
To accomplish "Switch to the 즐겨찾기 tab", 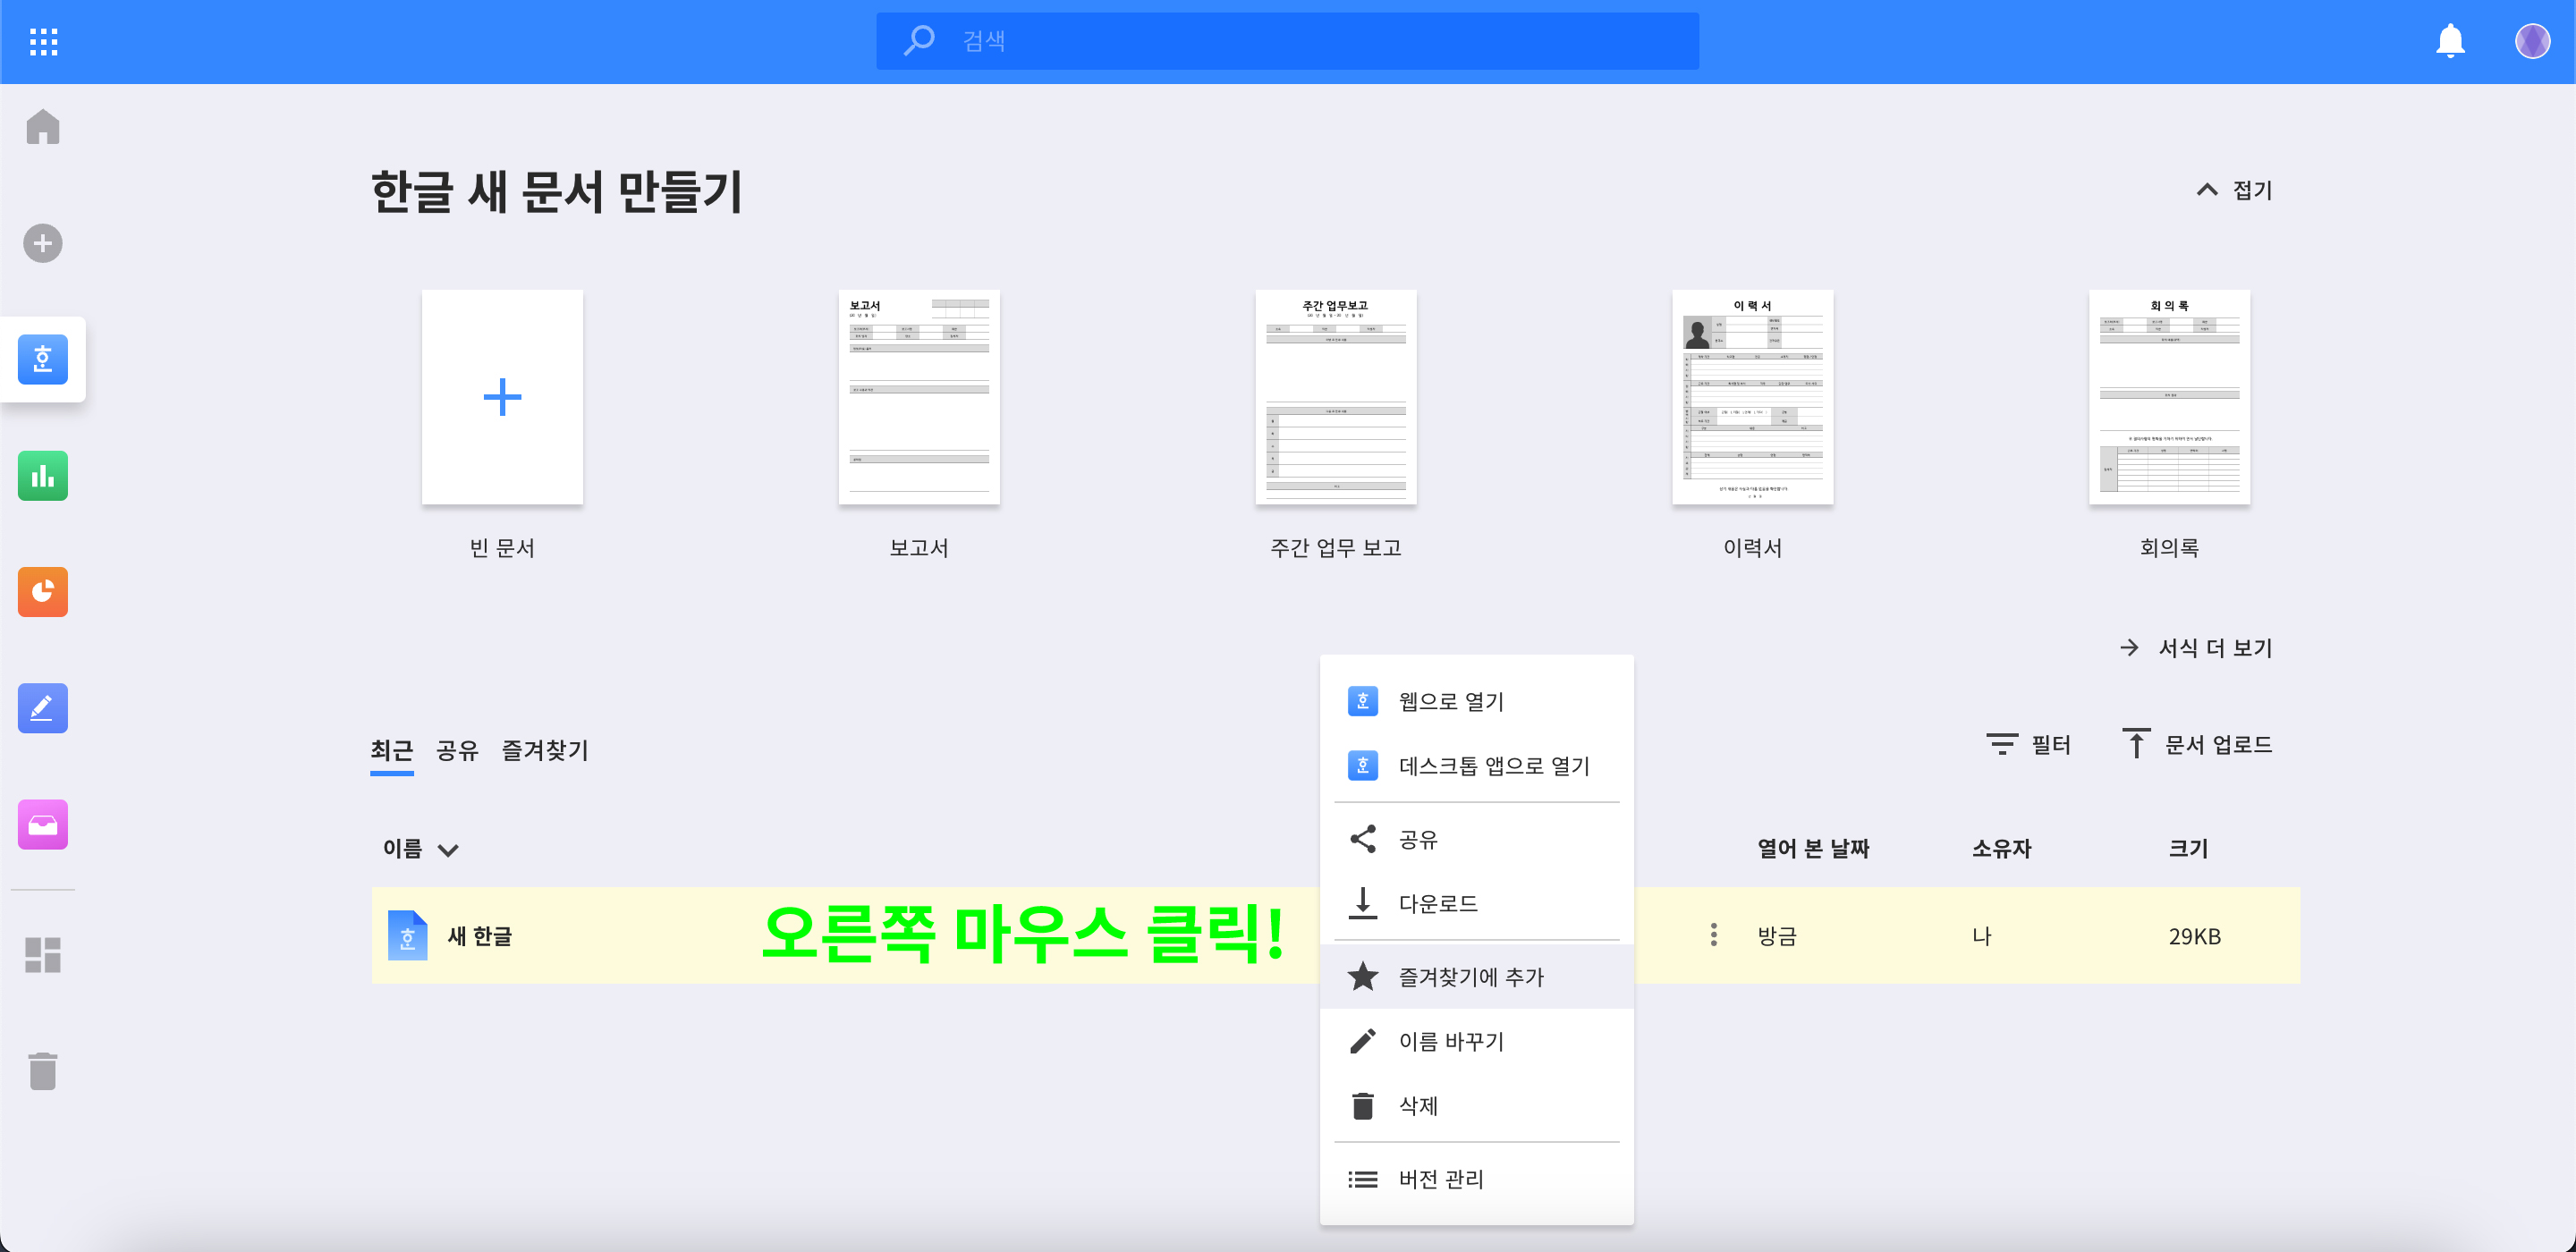I will pos(545,749).
